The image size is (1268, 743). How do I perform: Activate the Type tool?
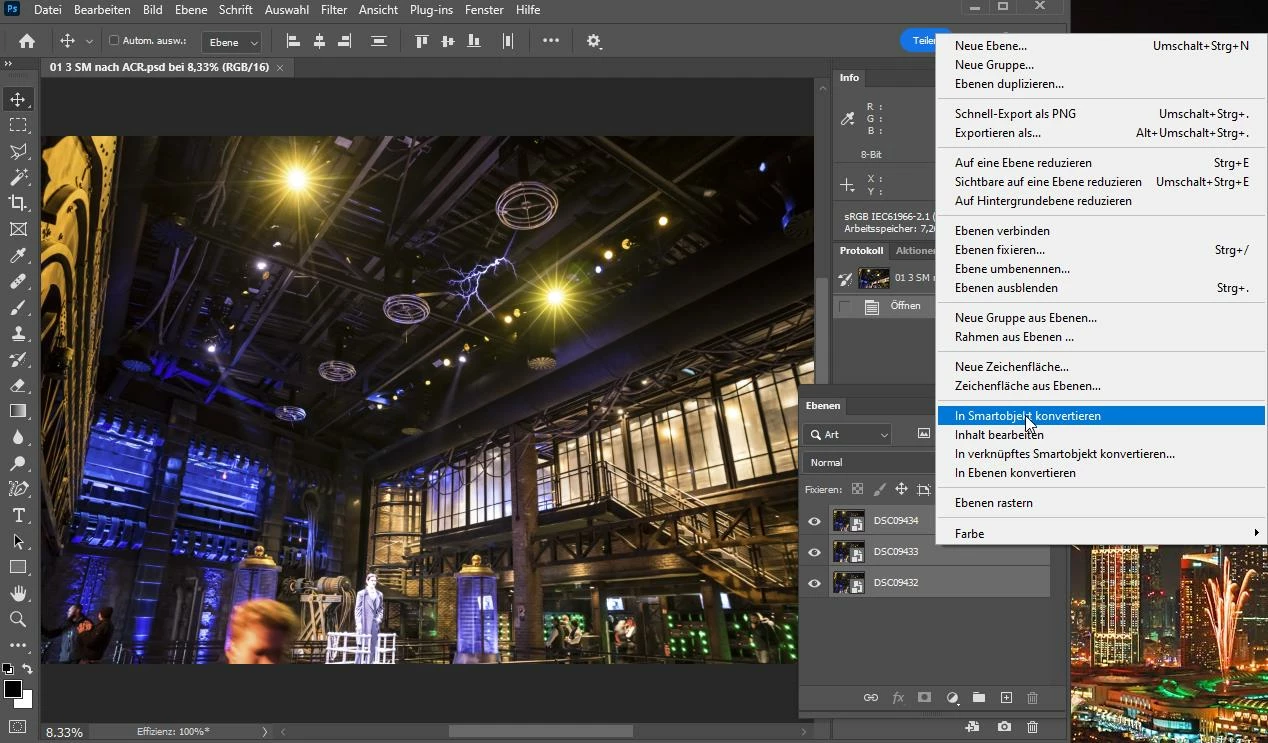pos(18,515)
